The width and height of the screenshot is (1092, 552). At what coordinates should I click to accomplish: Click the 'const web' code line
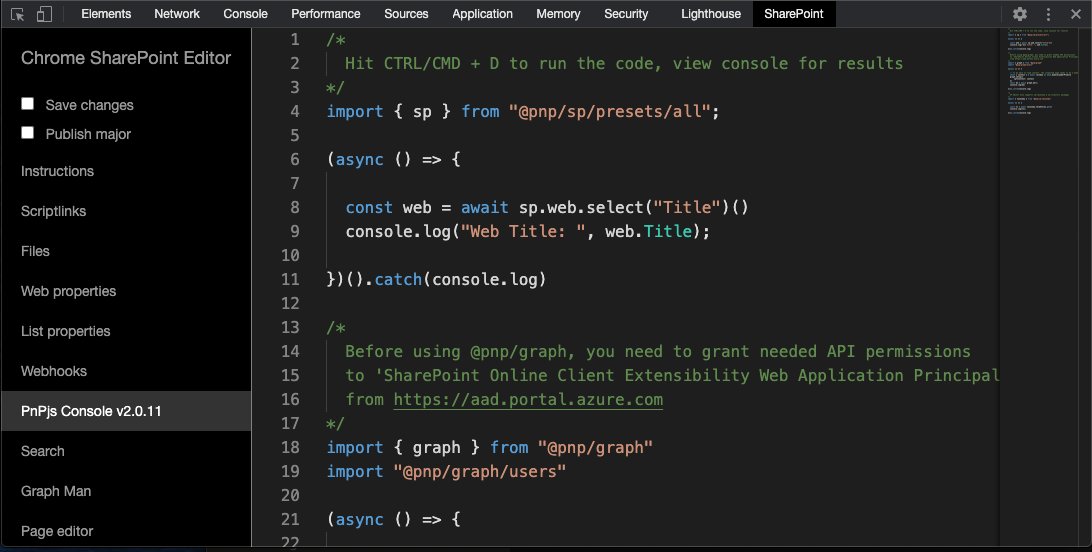(x=547, y=207)
